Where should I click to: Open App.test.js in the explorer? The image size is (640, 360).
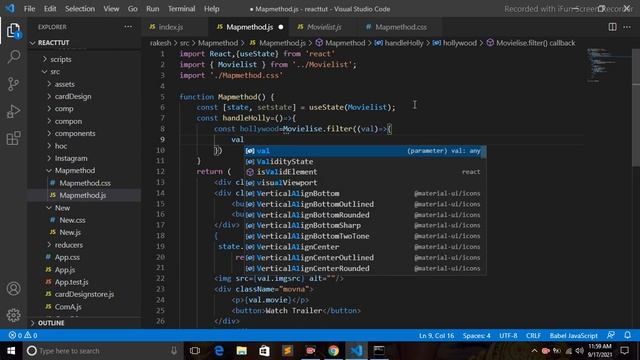click(x=71, y=282)
